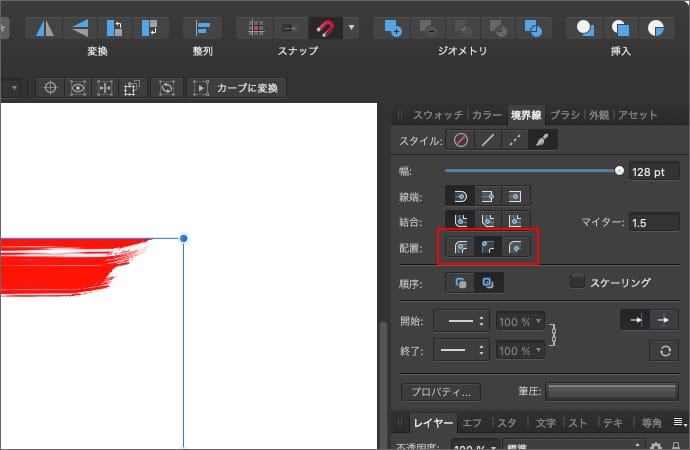Open the snapping options dropdown arrow
Viewport: 690px width, 450px height.
(351, 27)
